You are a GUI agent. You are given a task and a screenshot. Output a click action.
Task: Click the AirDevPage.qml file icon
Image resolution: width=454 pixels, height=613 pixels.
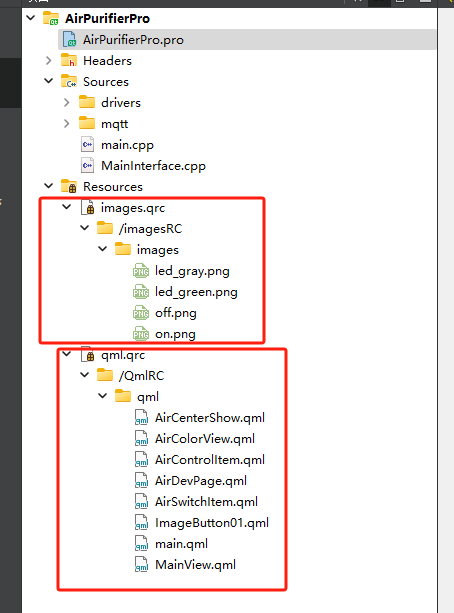click(142, 481)
